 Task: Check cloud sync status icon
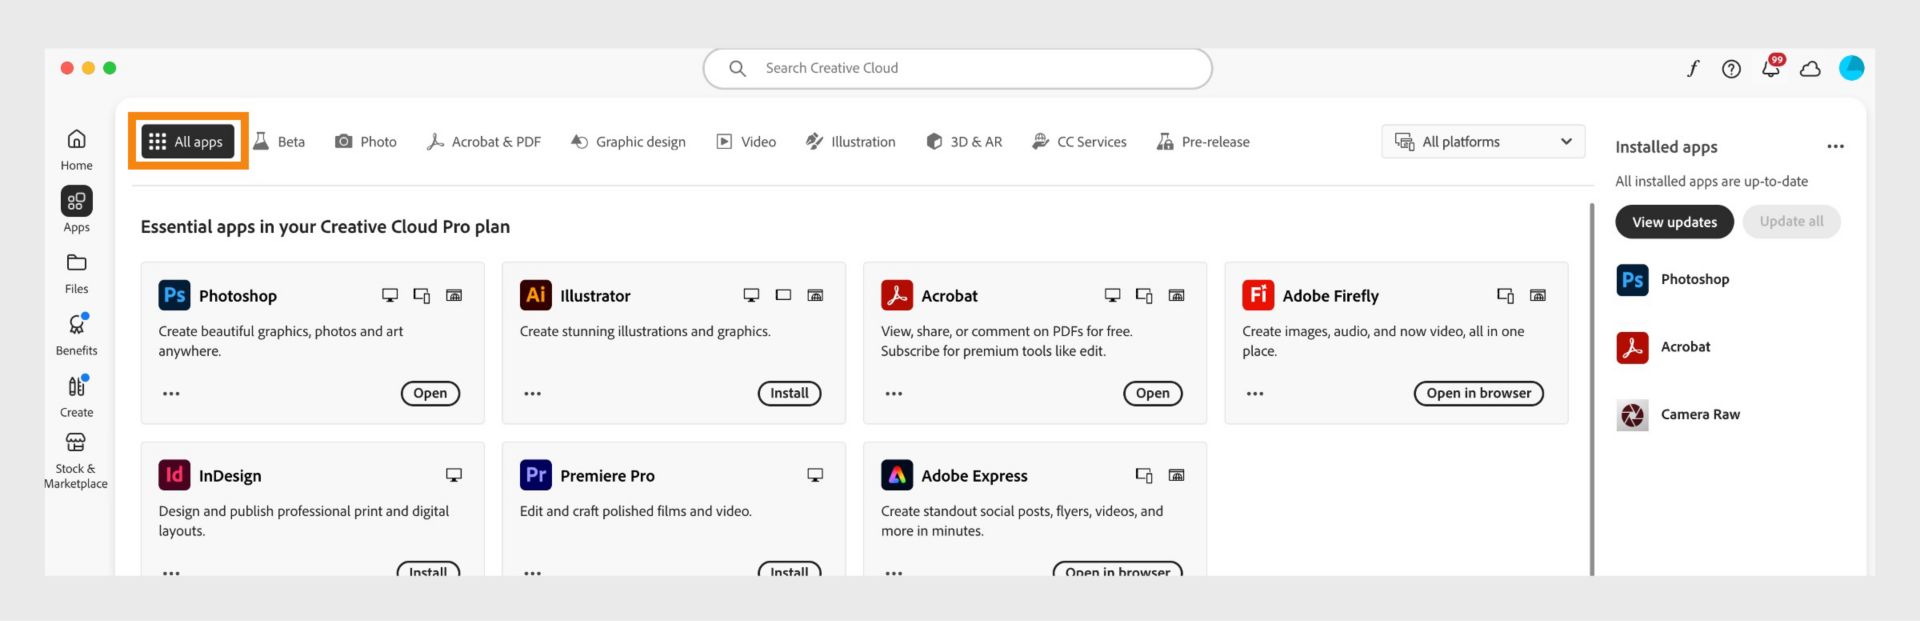click(x=1810, y=69)
